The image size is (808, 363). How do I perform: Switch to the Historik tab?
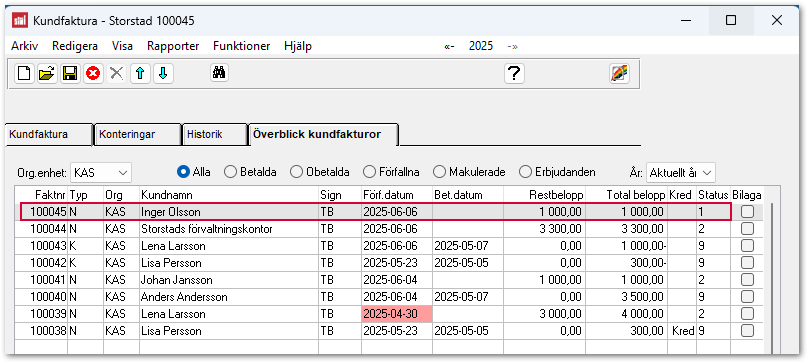(215, 135)
